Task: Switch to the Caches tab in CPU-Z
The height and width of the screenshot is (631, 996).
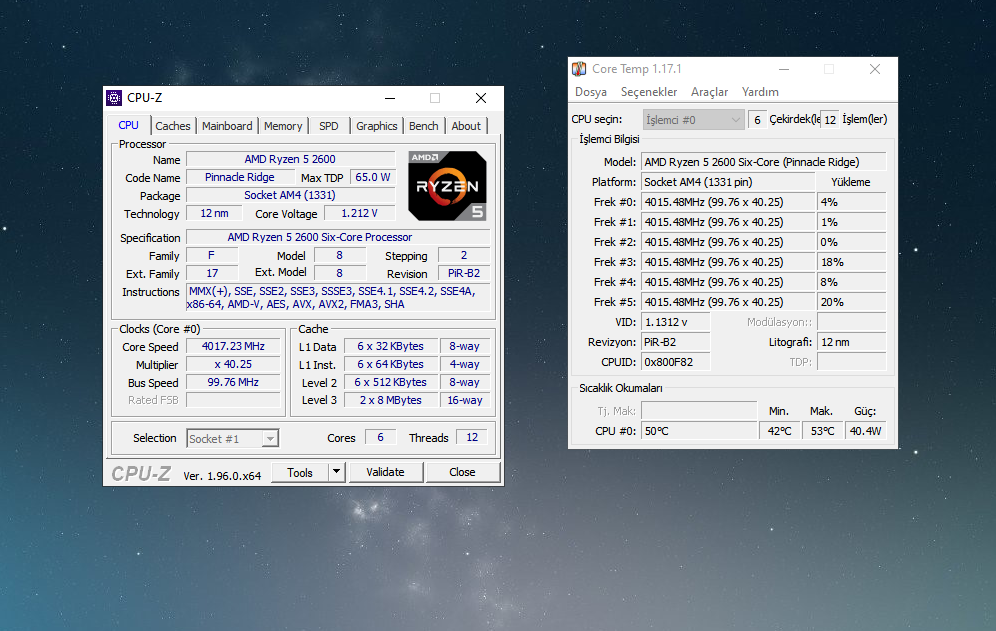Action: pyautogui.click(x=173, y=126)
